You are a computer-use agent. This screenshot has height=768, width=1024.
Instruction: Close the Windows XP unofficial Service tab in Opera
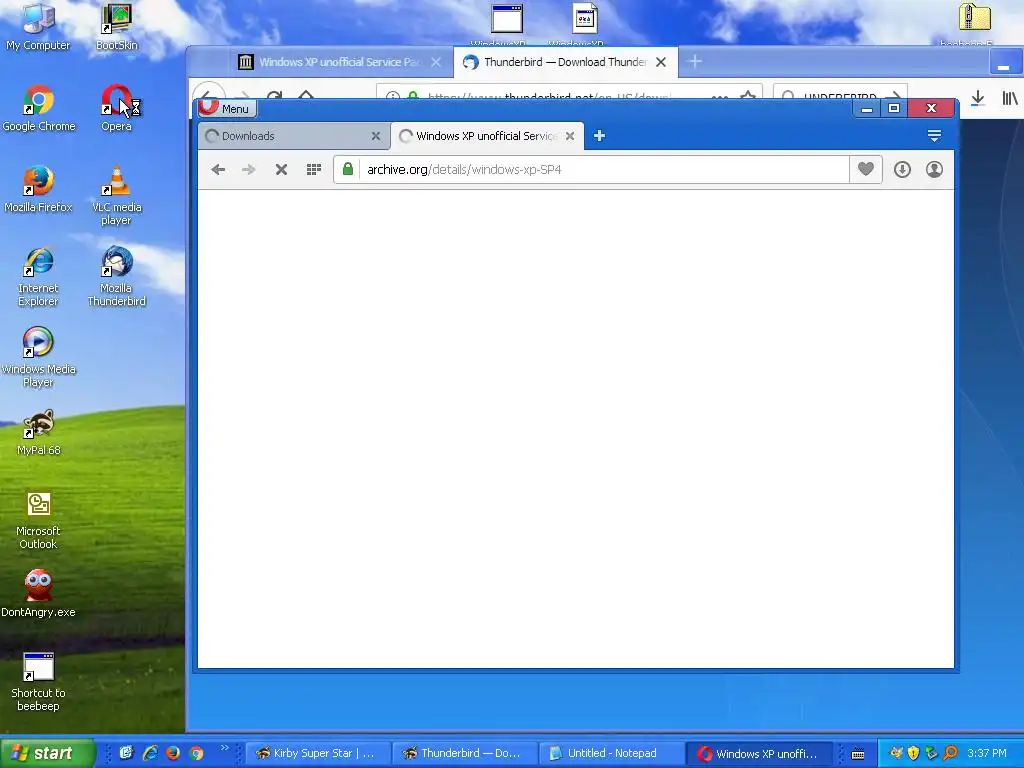click(x=570, y=136)
